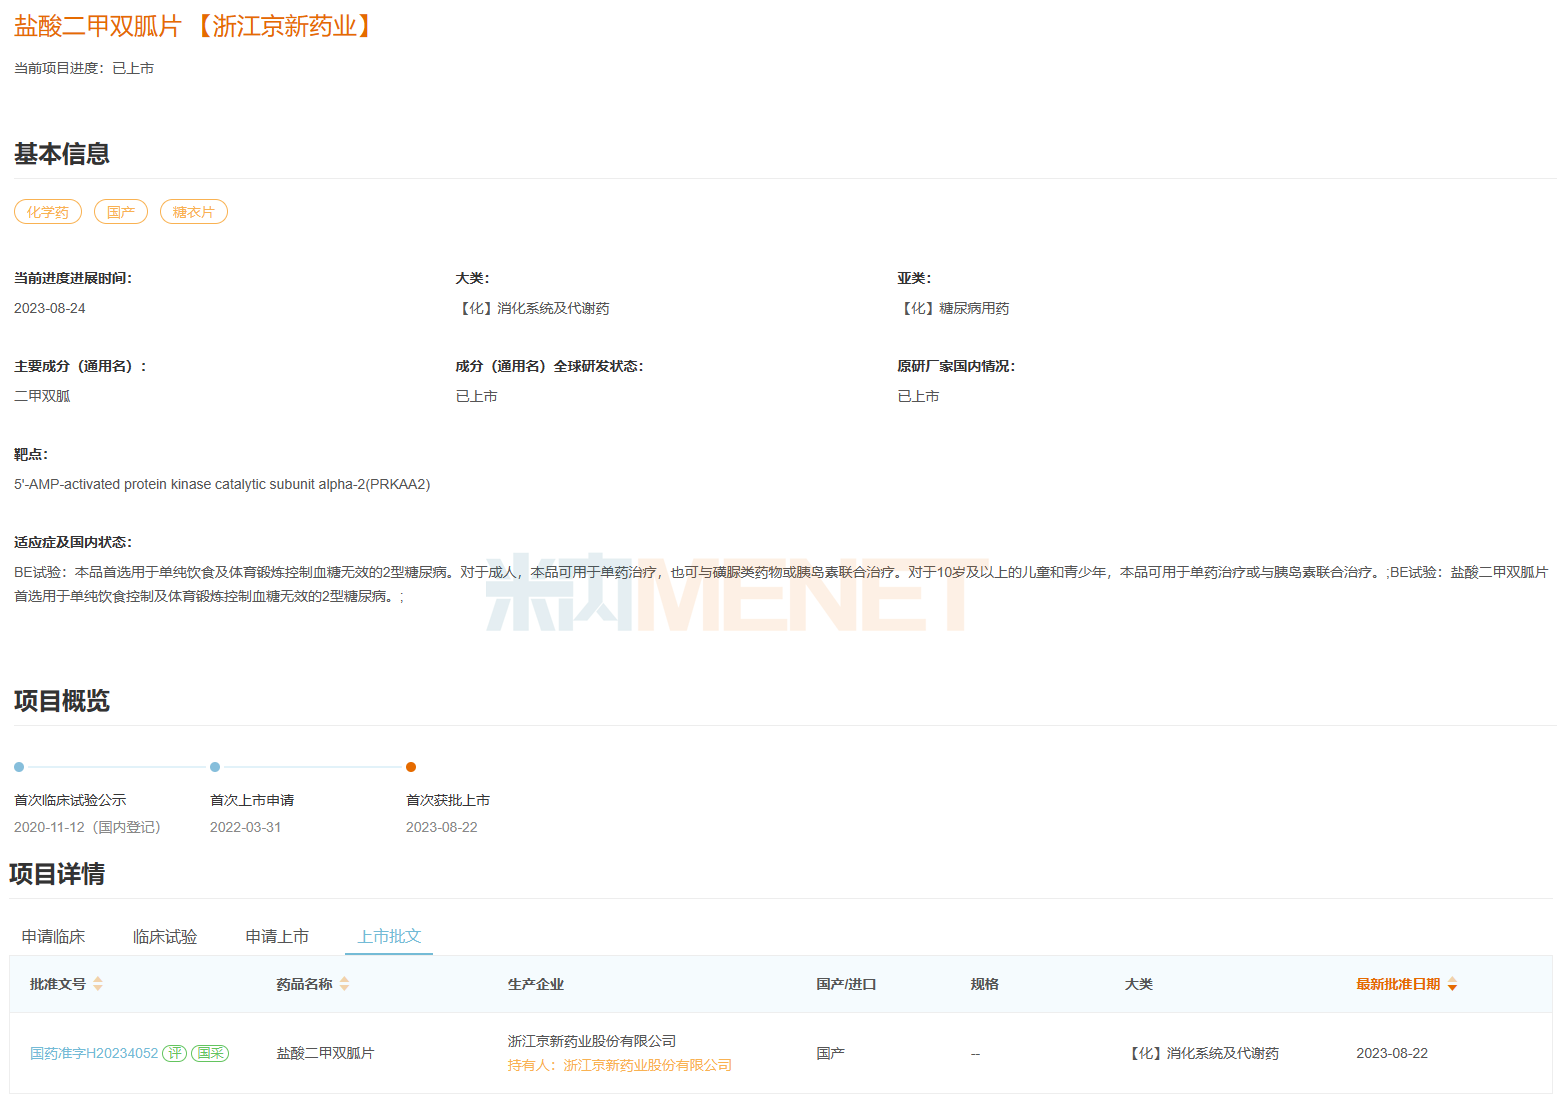Select the 上市批文 tab
This screenshot has width=1557, height=1100.
click(389, 936)
